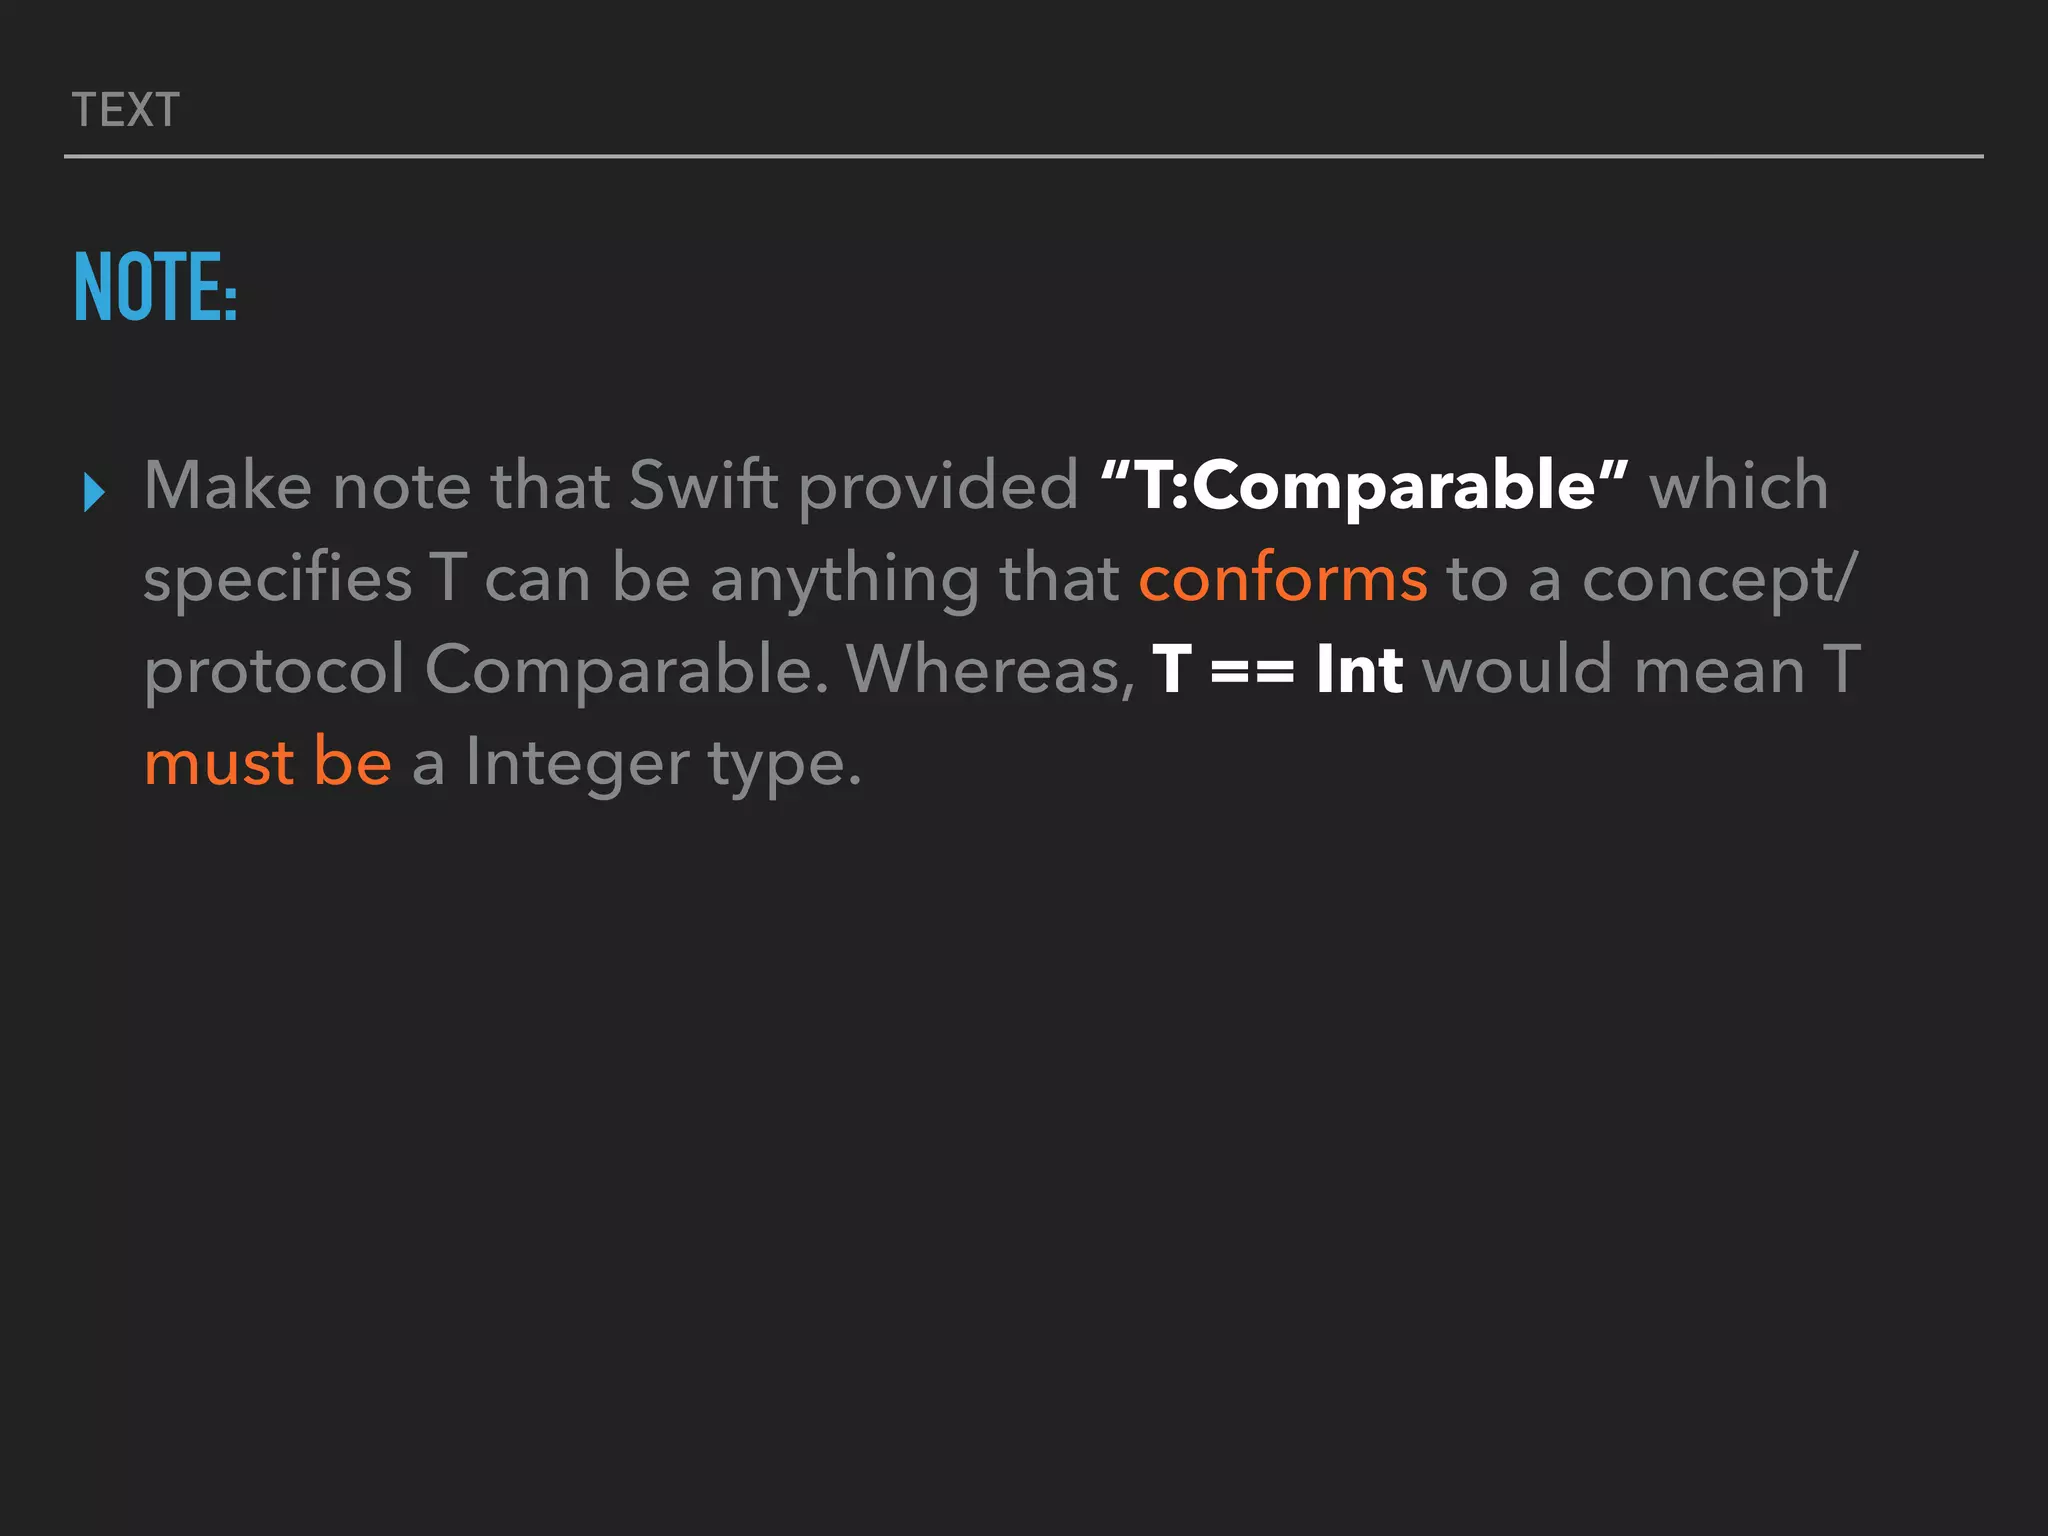Click the bold T == Int text

click(x=1278, y=669)
